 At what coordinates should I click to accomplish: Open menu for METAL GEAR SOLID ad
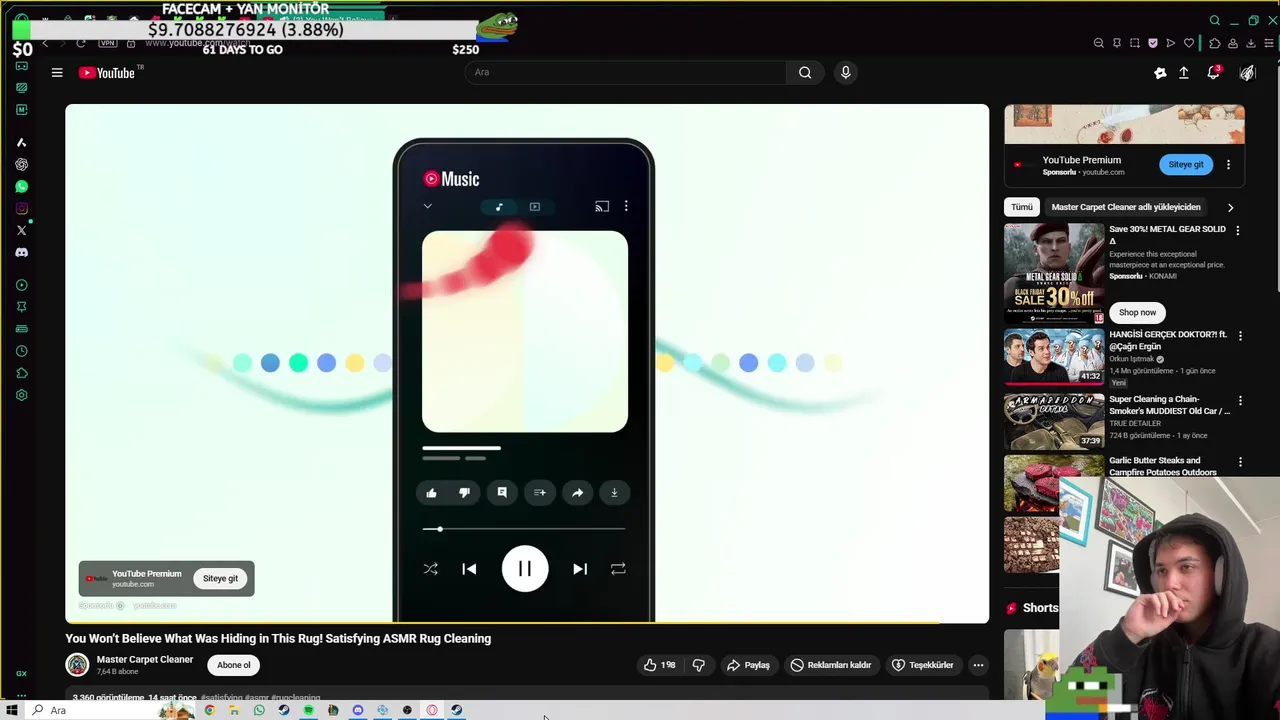[x=1238, y=231]
